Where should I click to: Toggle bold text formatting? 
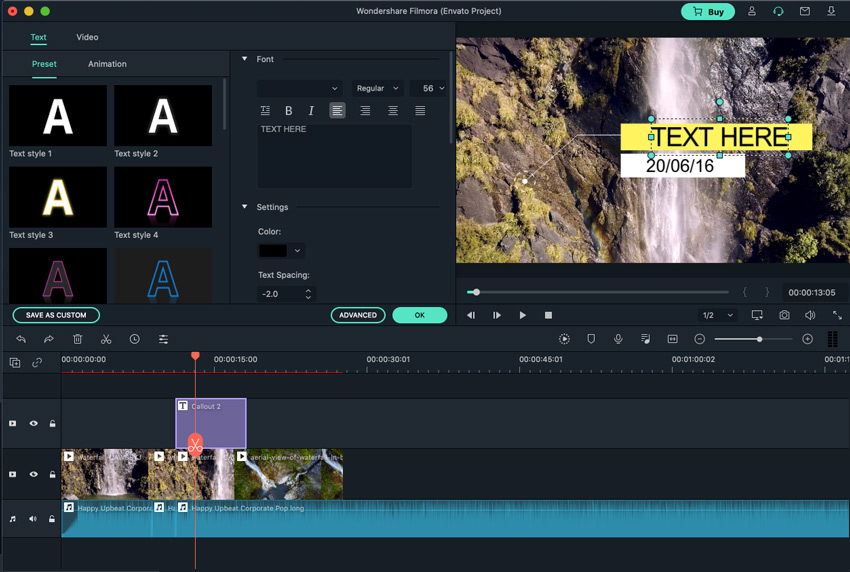(x=288, y=111)
